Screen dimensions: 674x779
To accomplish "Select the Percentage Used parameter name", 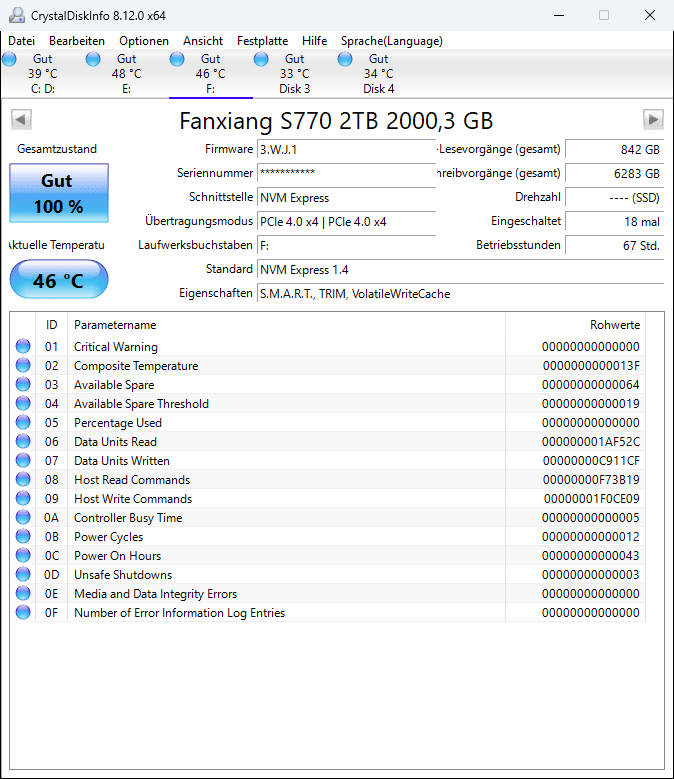I will 118,423.
